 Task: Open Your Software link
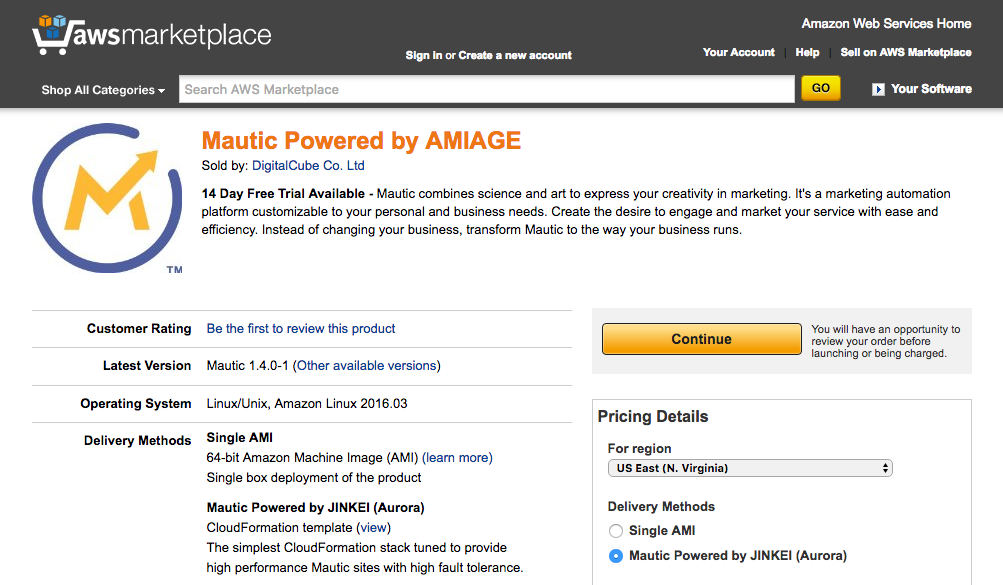[x=931, y=89]
